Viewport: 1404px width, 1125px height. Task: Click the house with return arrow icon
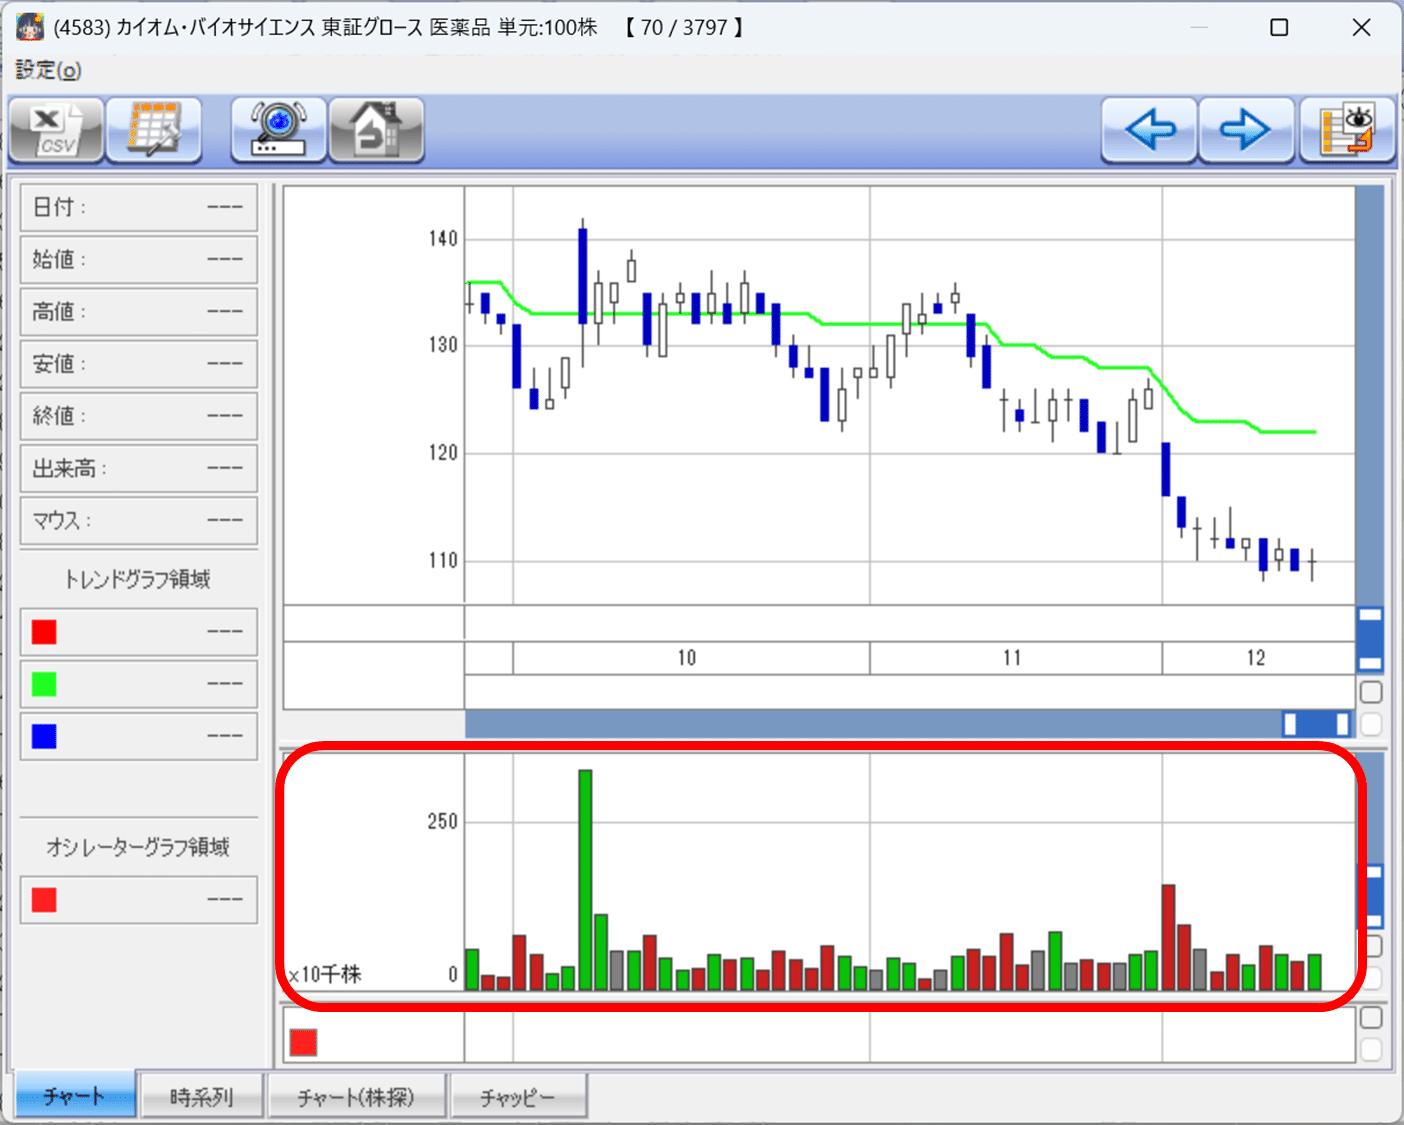point(377,129)
